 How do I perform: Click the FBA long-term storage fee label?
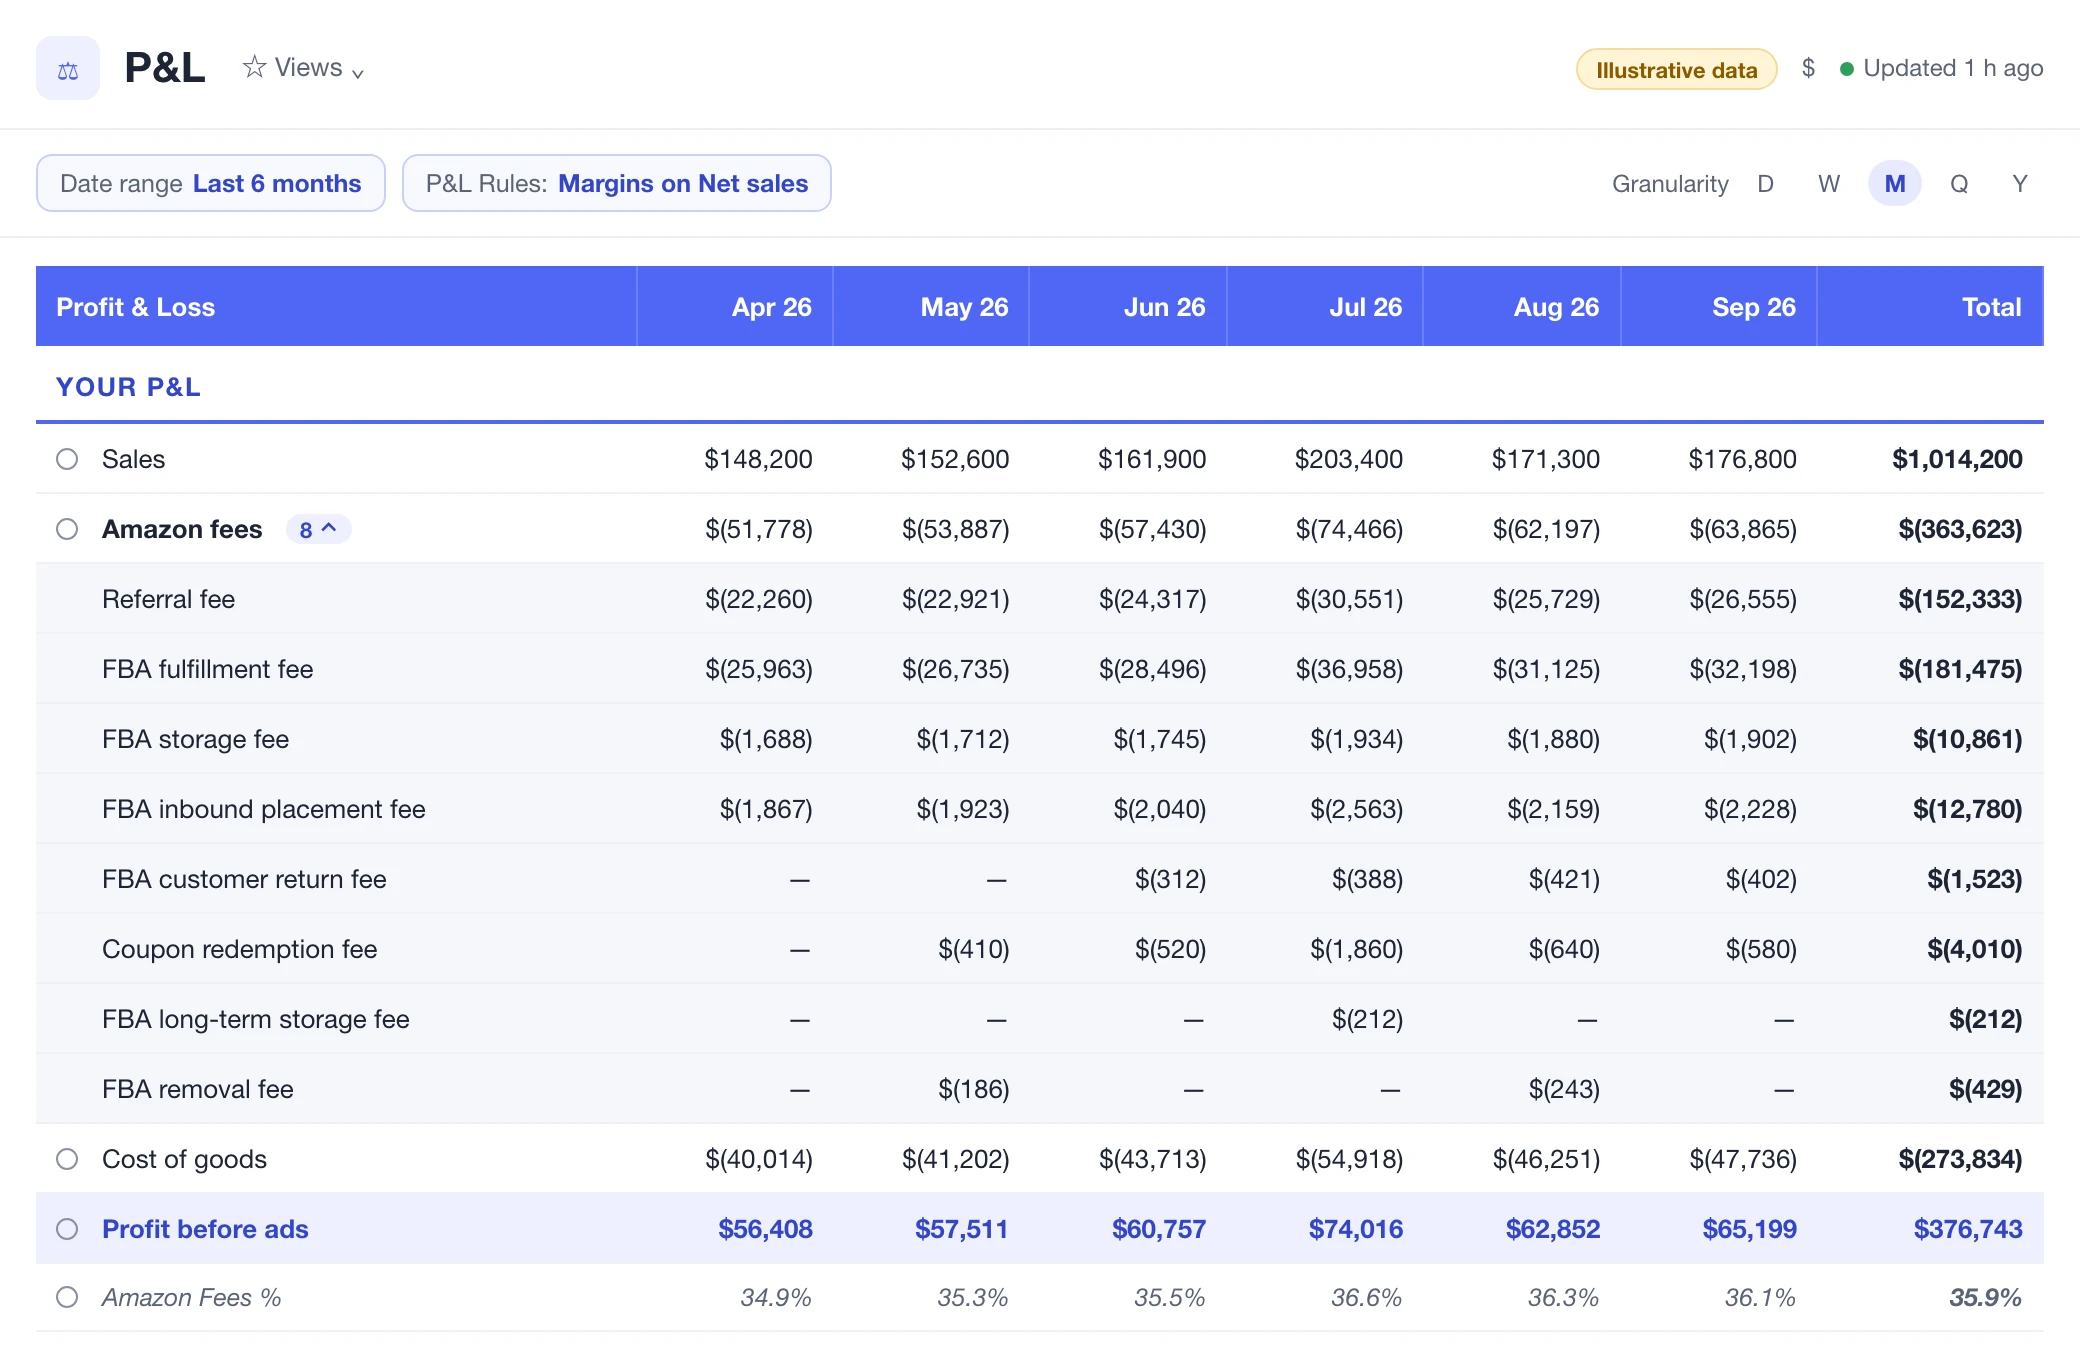point(255,1019)
